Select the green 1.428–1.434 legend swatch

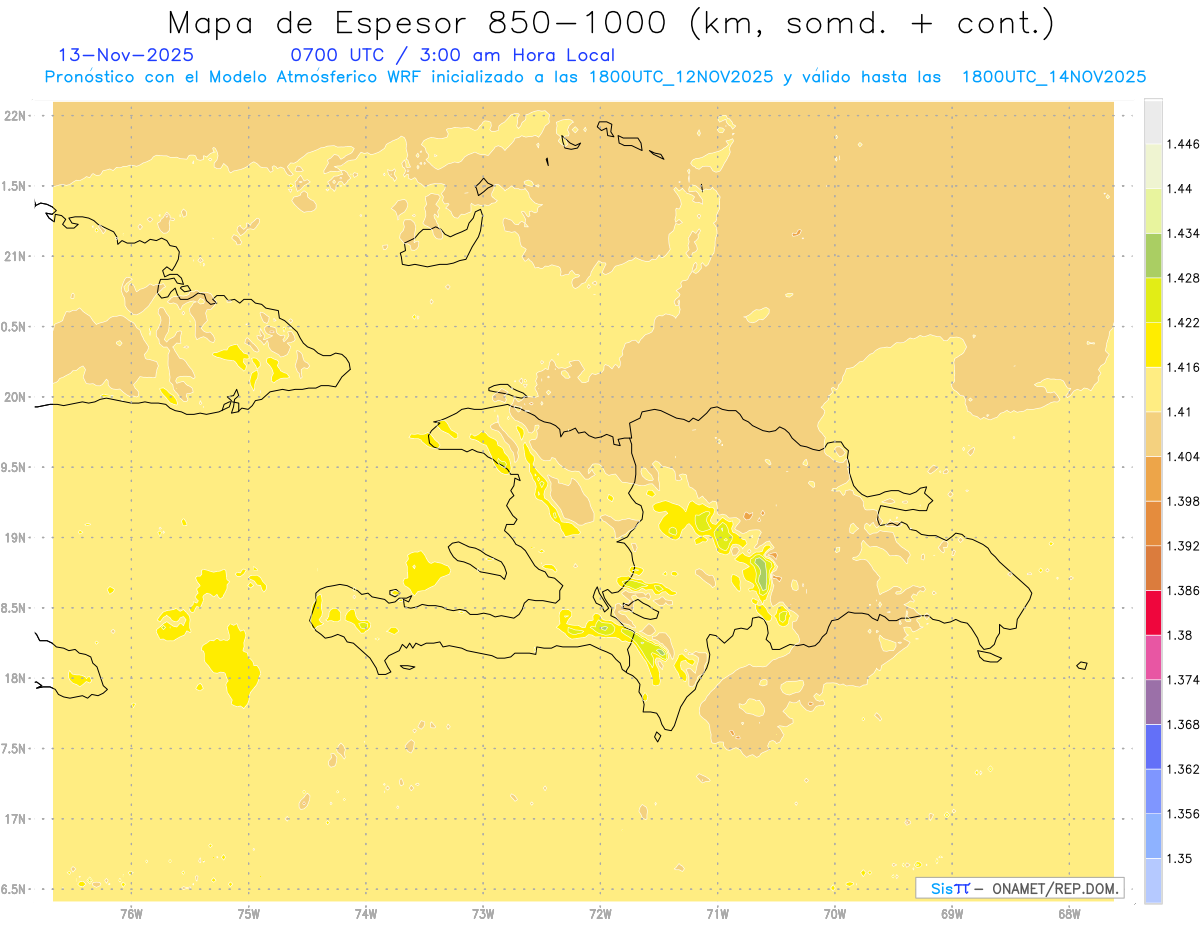[1153, 255]
